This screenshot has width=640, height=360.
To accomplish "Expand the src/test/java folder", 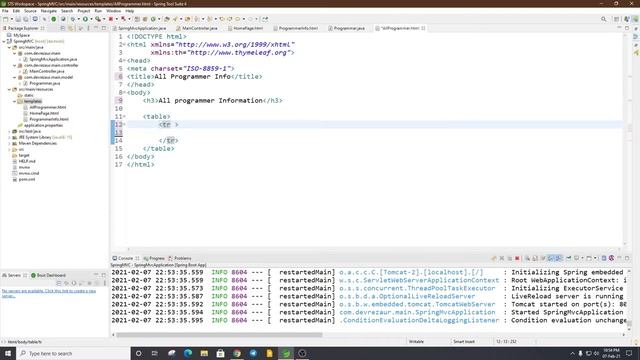I will [x=9, y=131].
